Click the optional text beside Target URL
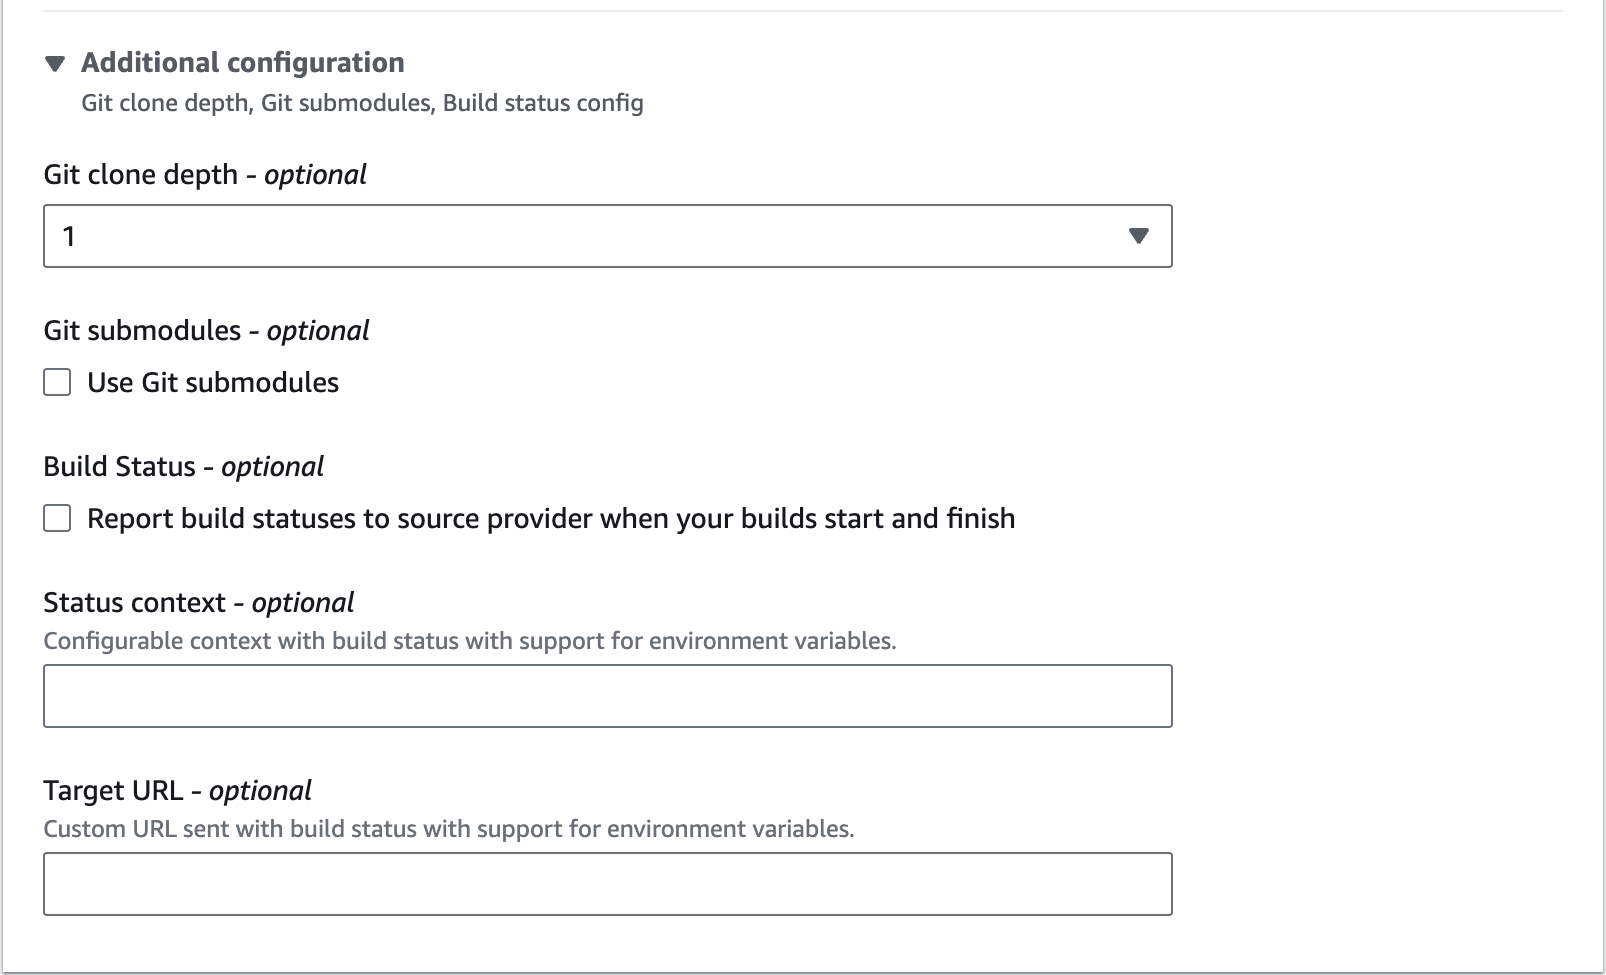 point(260,791)
